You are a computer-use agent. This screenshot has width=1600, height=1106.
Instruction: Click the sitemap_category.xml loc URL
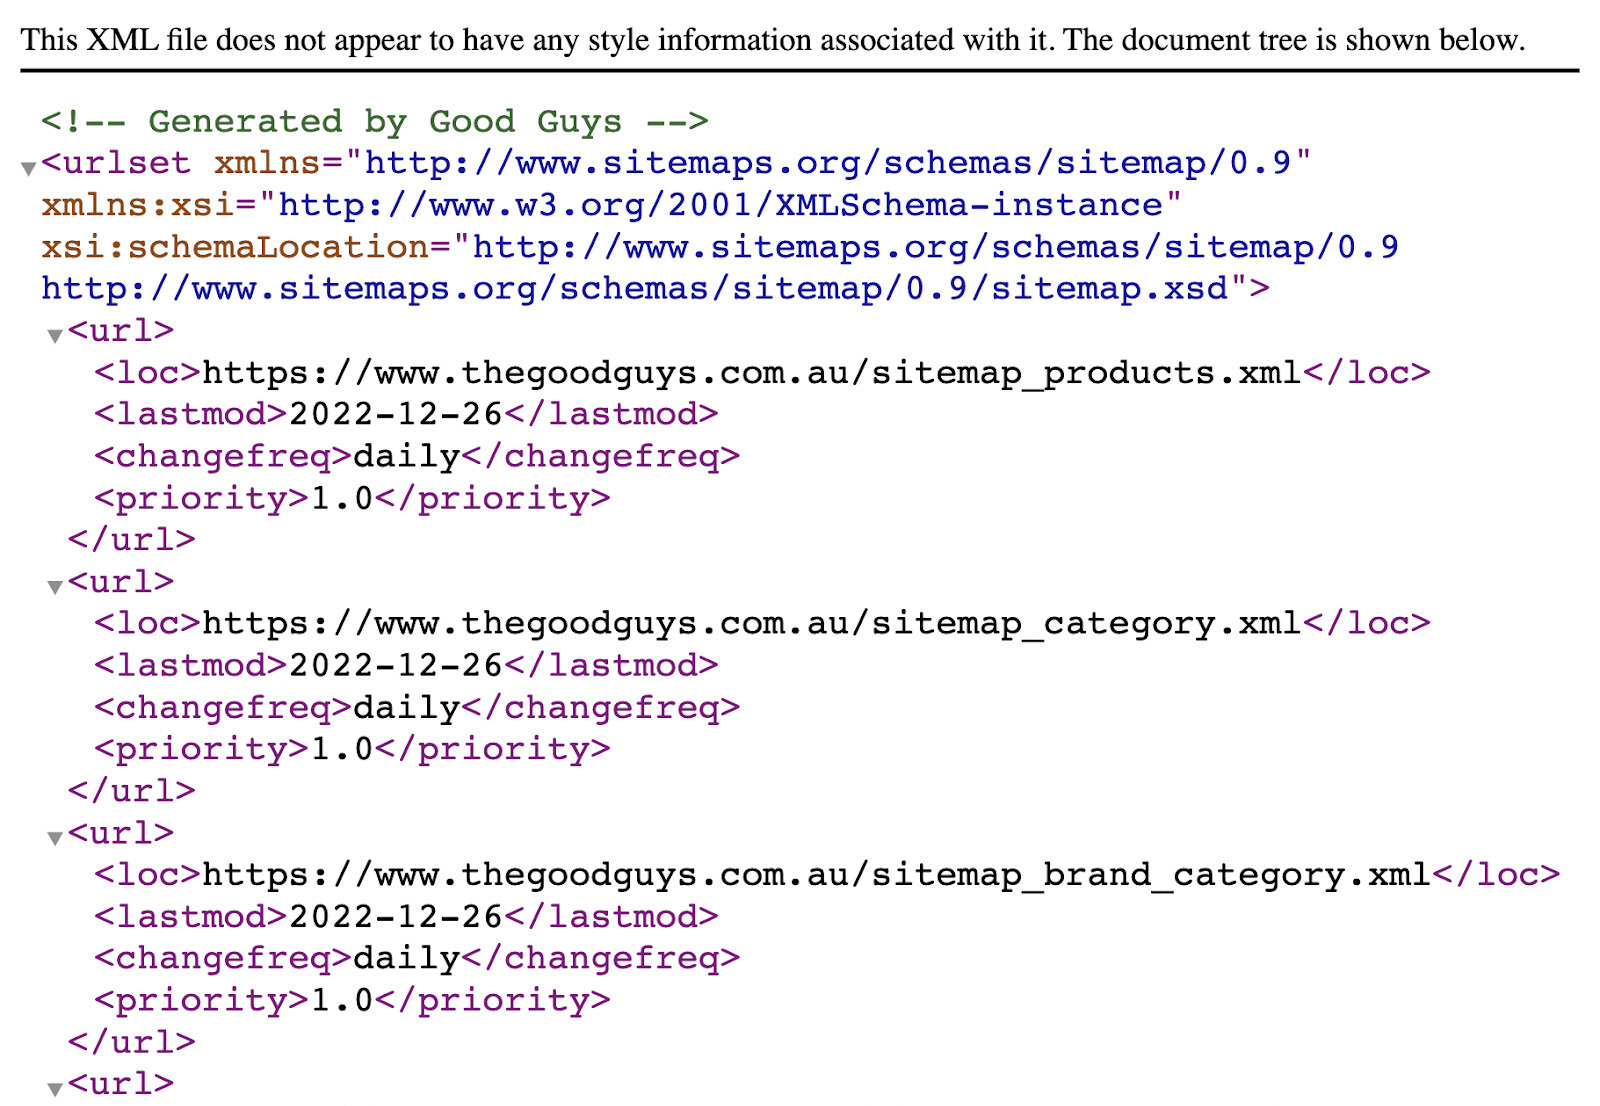point(752,624)
